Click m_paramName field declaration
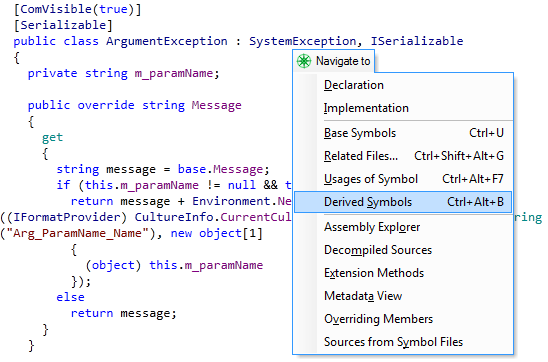The image size is (548, 362). pyautogui.click(x=174, y=73)
